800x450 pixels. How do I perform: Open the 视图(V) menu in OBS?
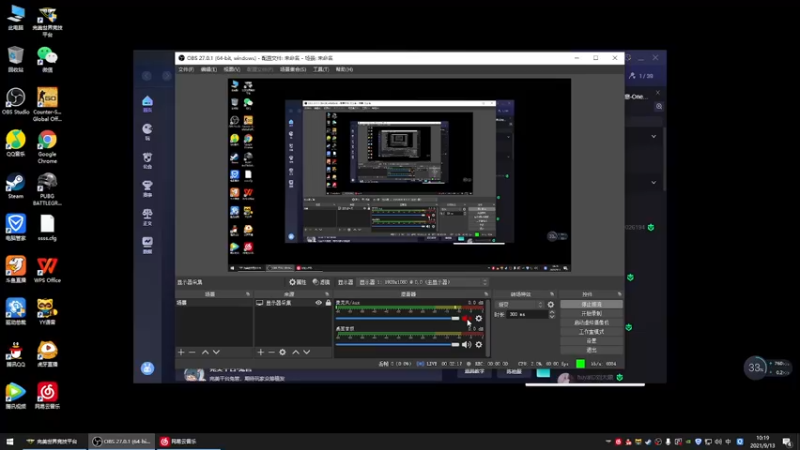pos(232,69)
